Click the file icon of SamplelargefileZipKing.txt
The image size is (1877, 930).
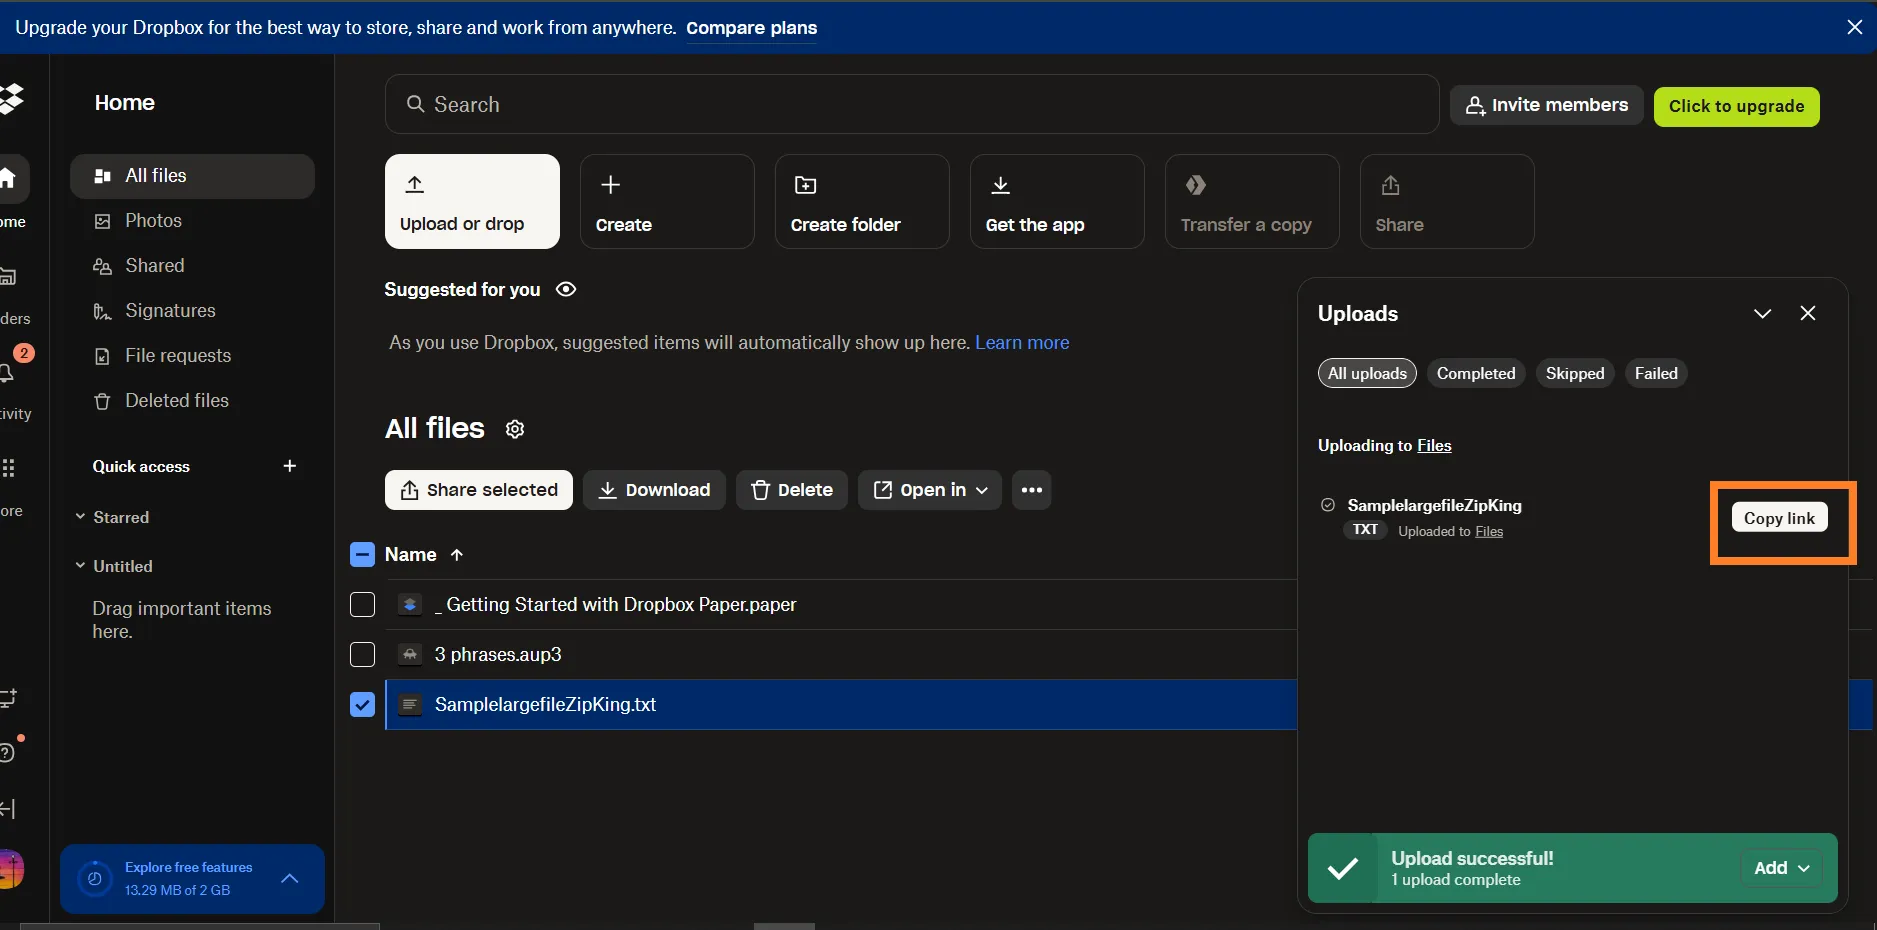pyautogui.click(x=409, y=705)
